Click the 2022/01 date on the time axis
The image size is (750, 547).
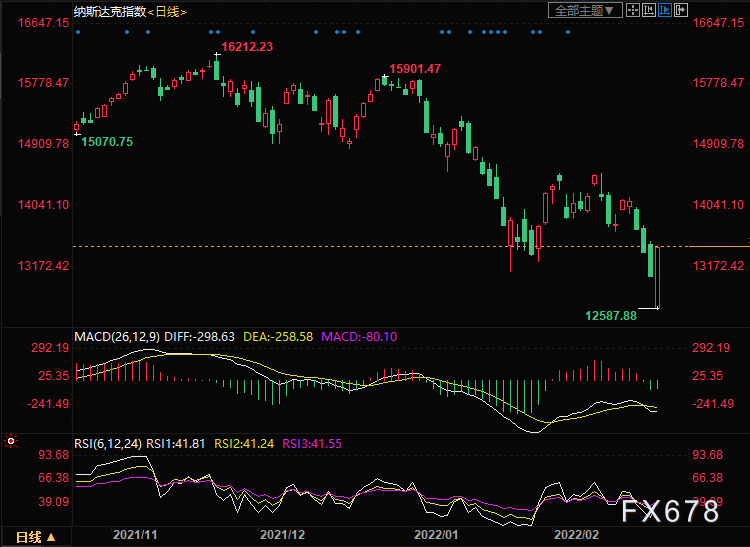coord(436,535)
